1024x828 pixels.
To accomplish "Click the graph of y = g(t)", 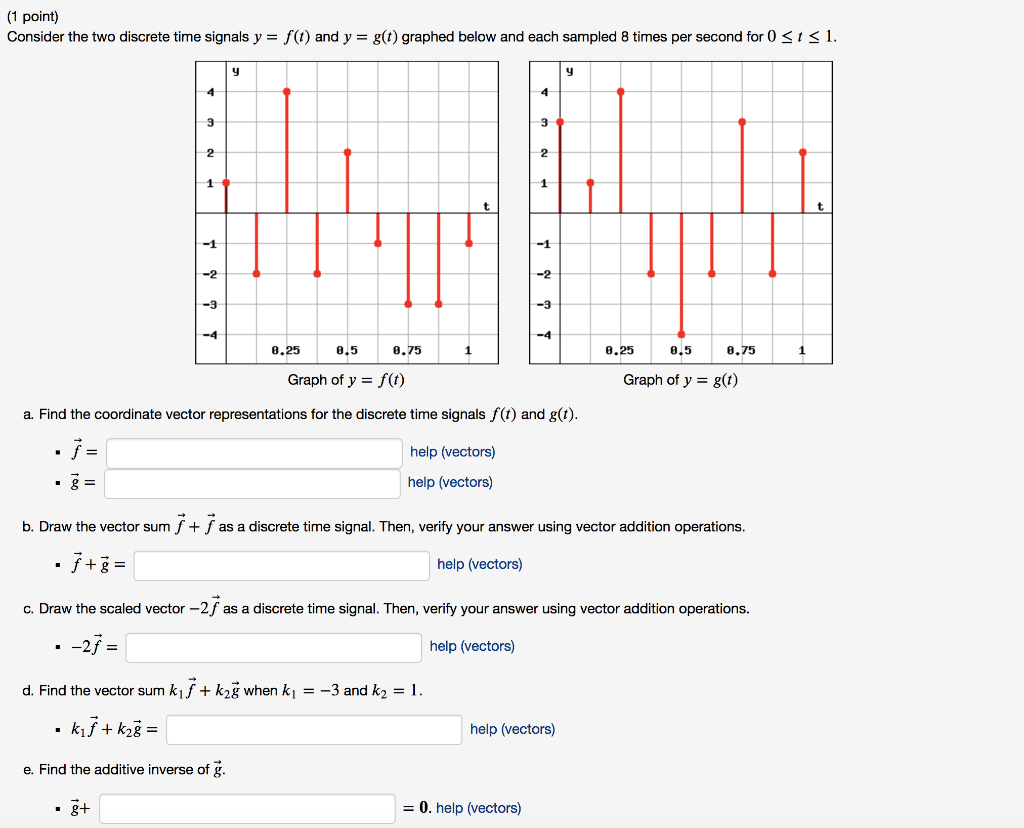I will [680, 210].
